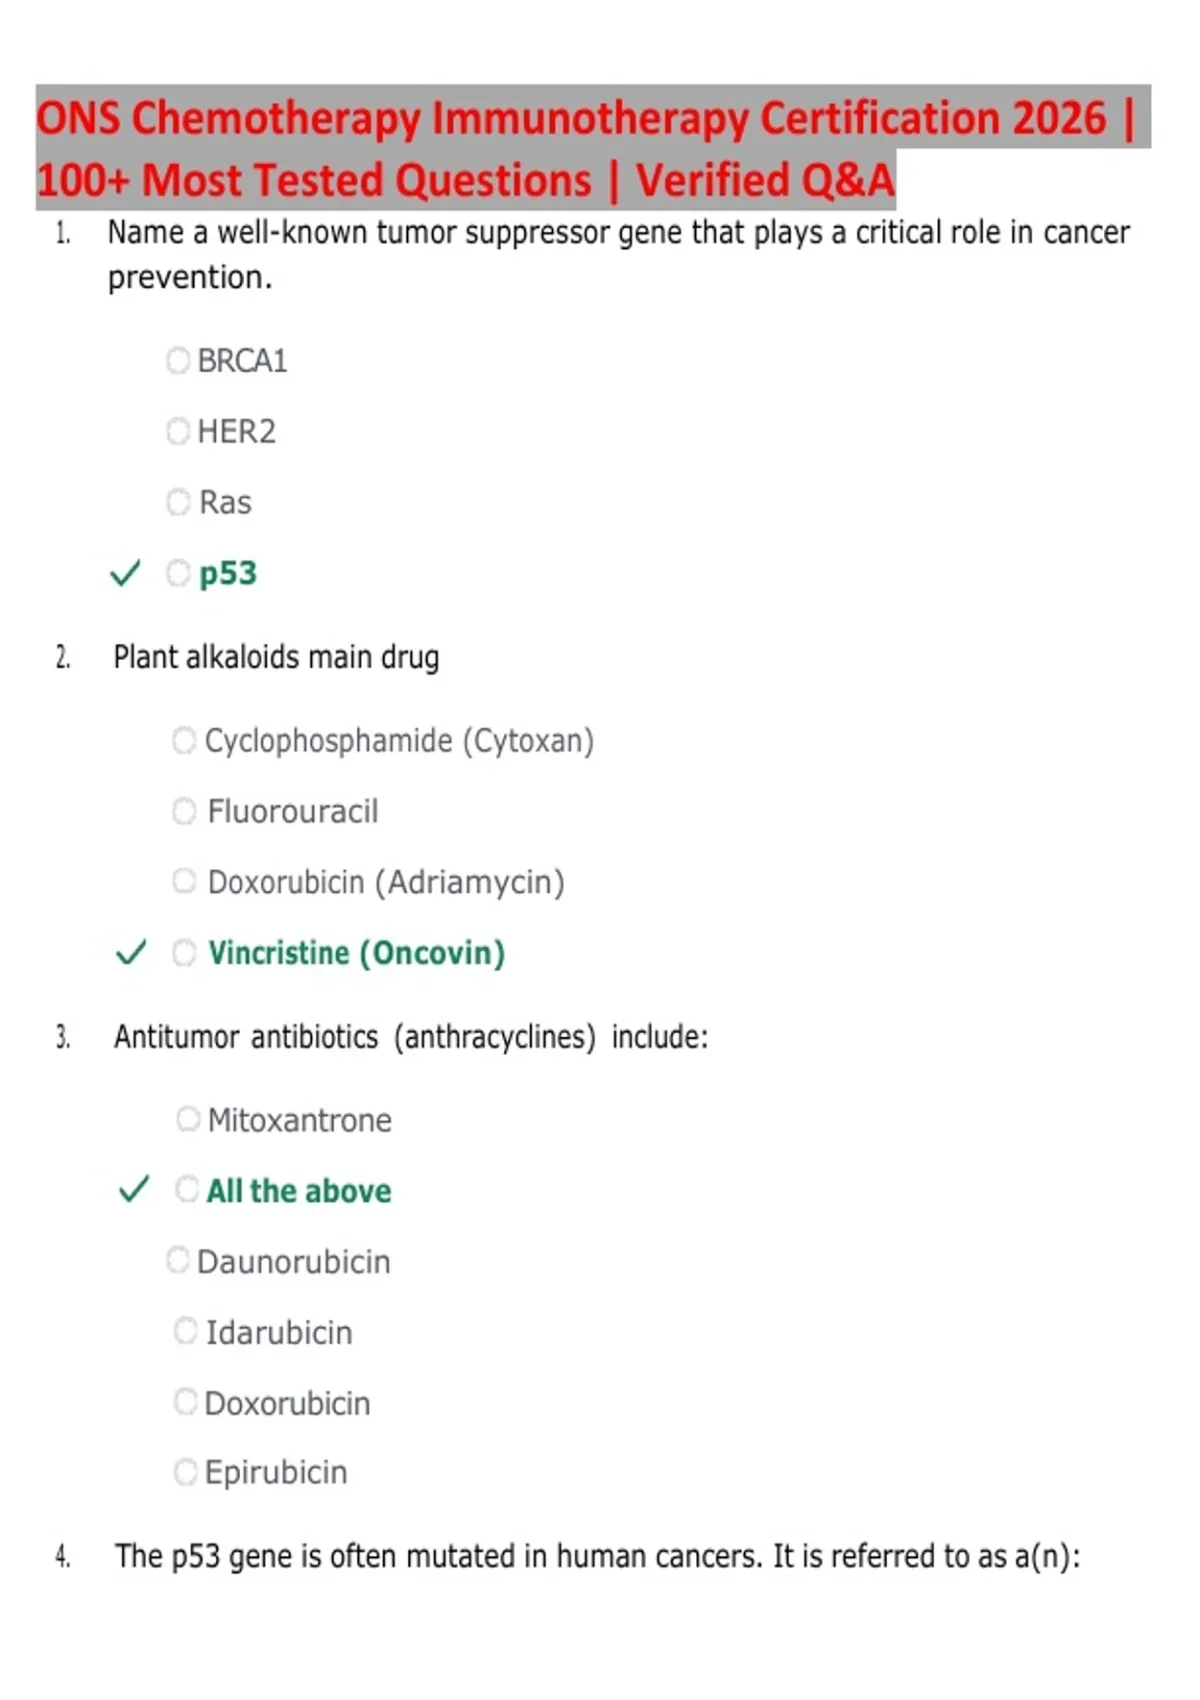
Task: Select the Epirubicin radio button
Action: [x=185, y=1472]
